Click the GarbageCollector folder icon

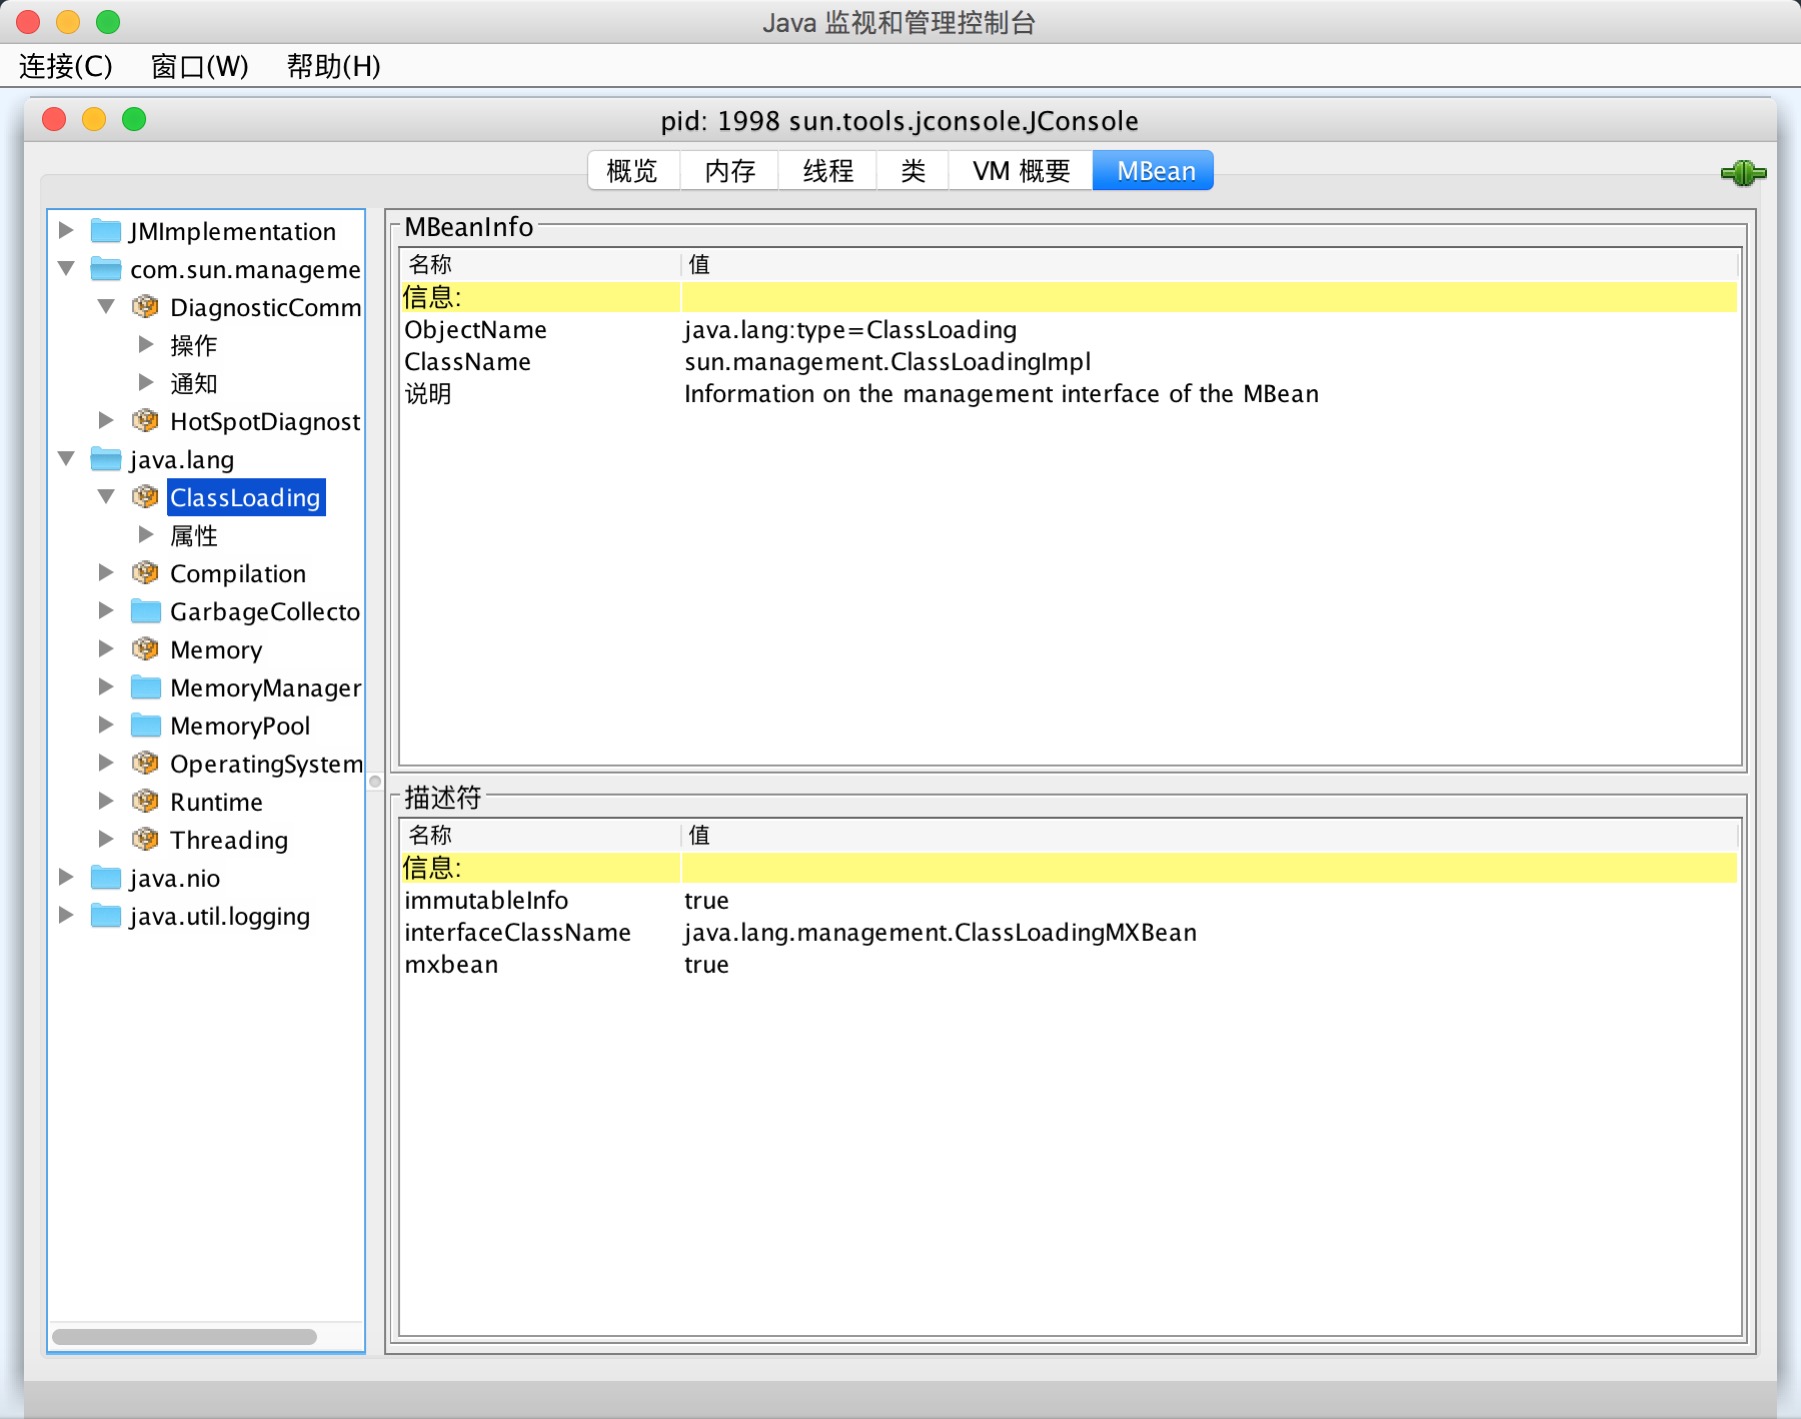tap(146, 610)
